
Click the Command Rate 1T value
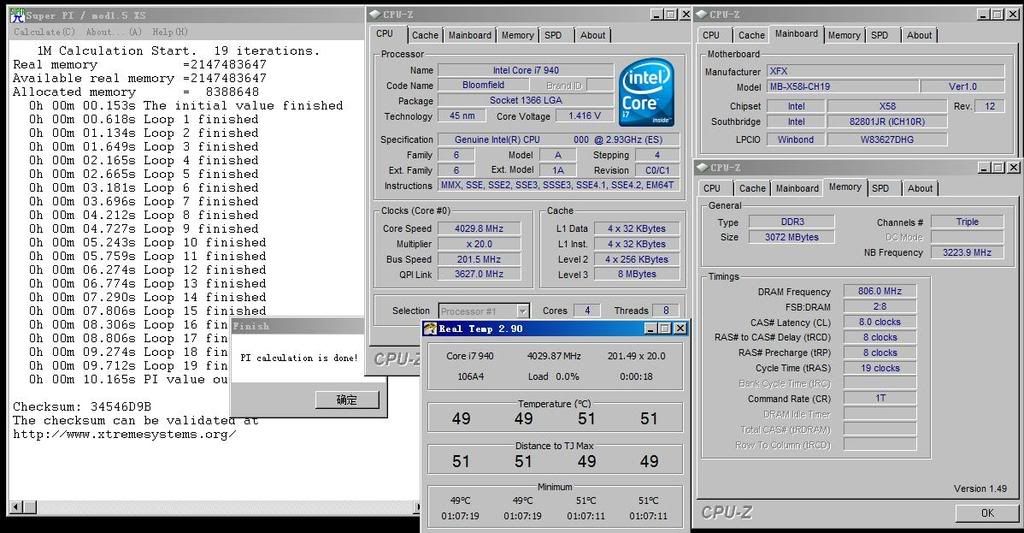click(880, 398)
